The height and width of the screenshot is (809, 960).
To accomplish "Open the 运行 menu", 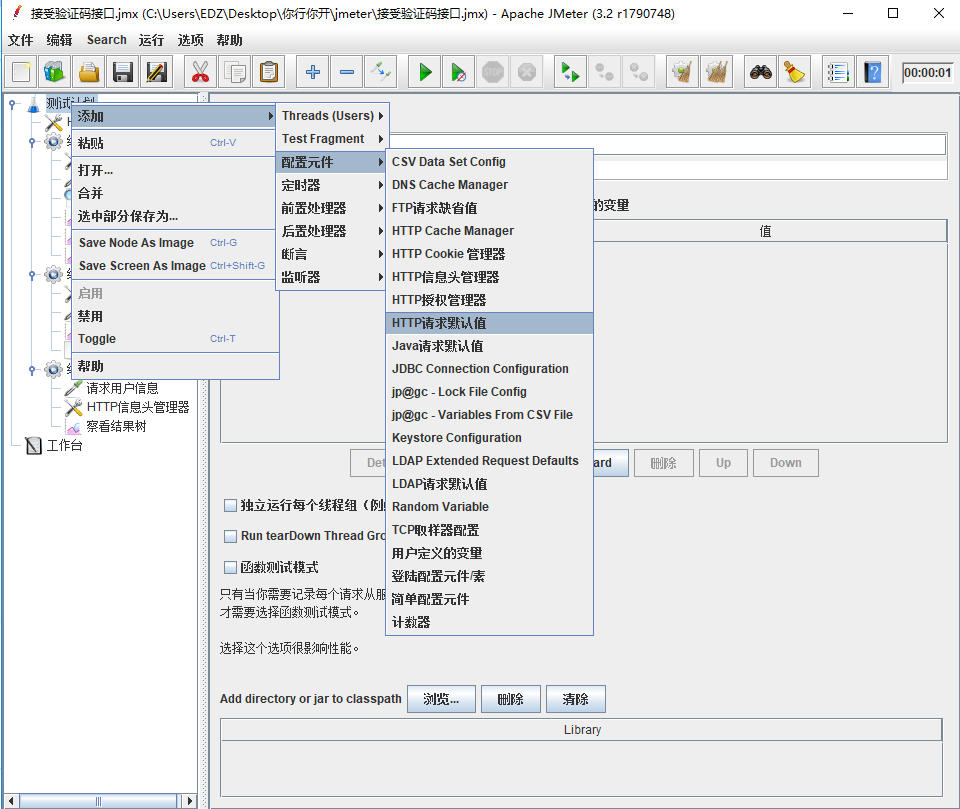I will click(151, 40).
